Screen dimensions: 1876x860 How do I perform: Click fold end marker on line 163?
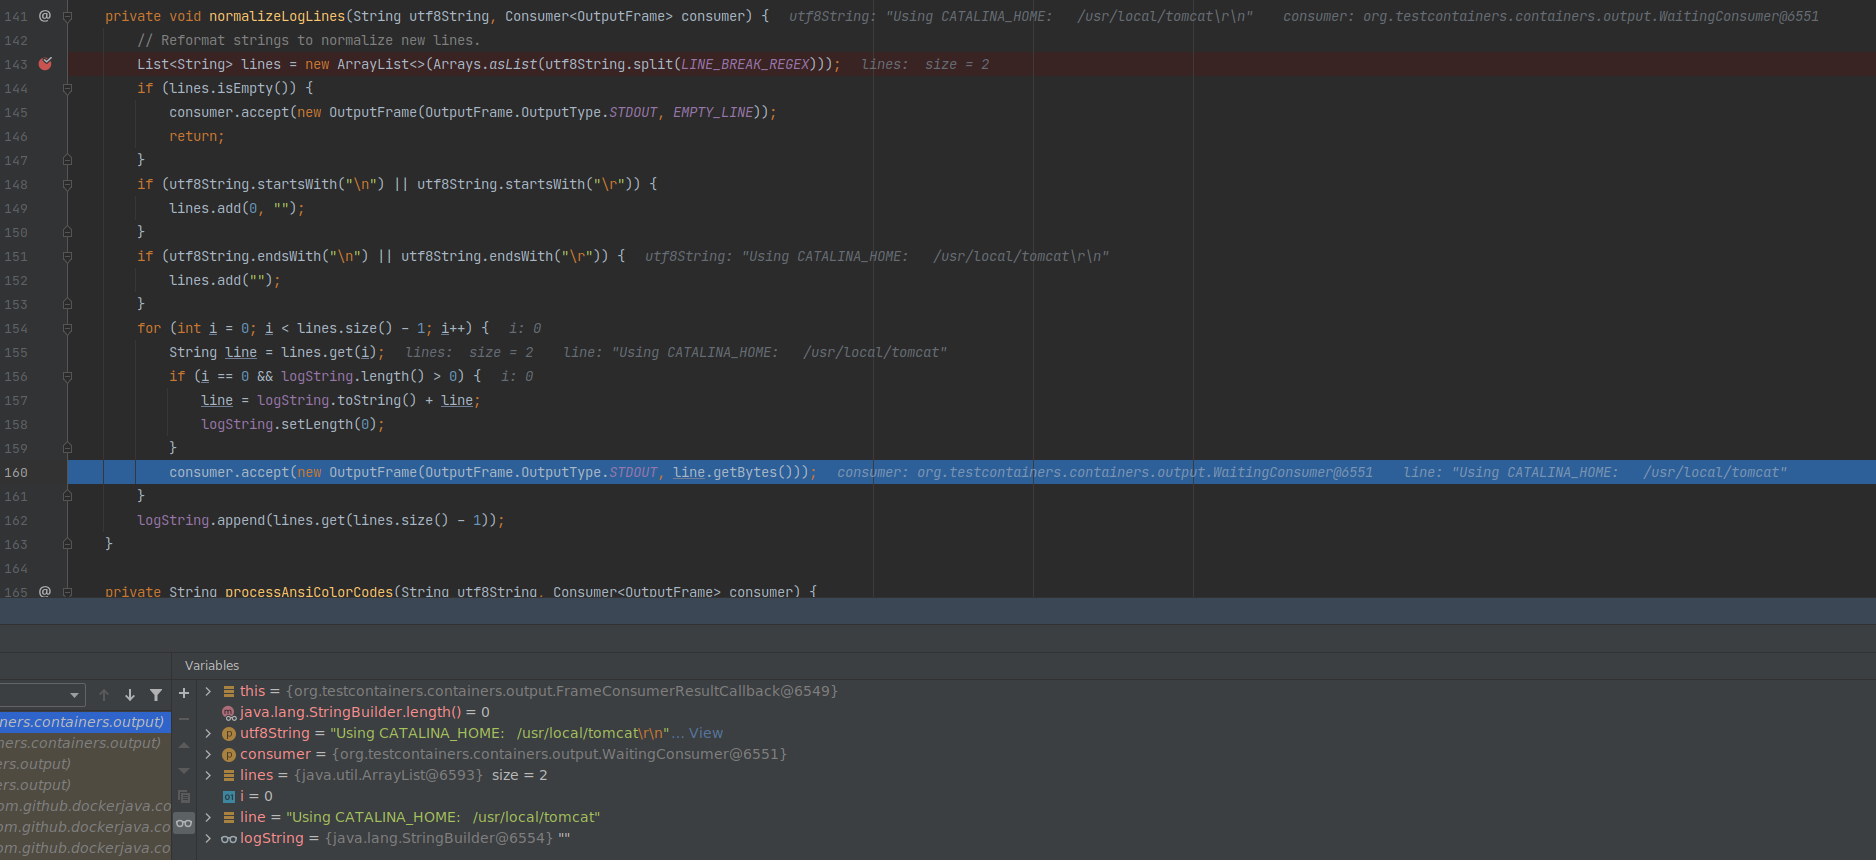(68, 544)
